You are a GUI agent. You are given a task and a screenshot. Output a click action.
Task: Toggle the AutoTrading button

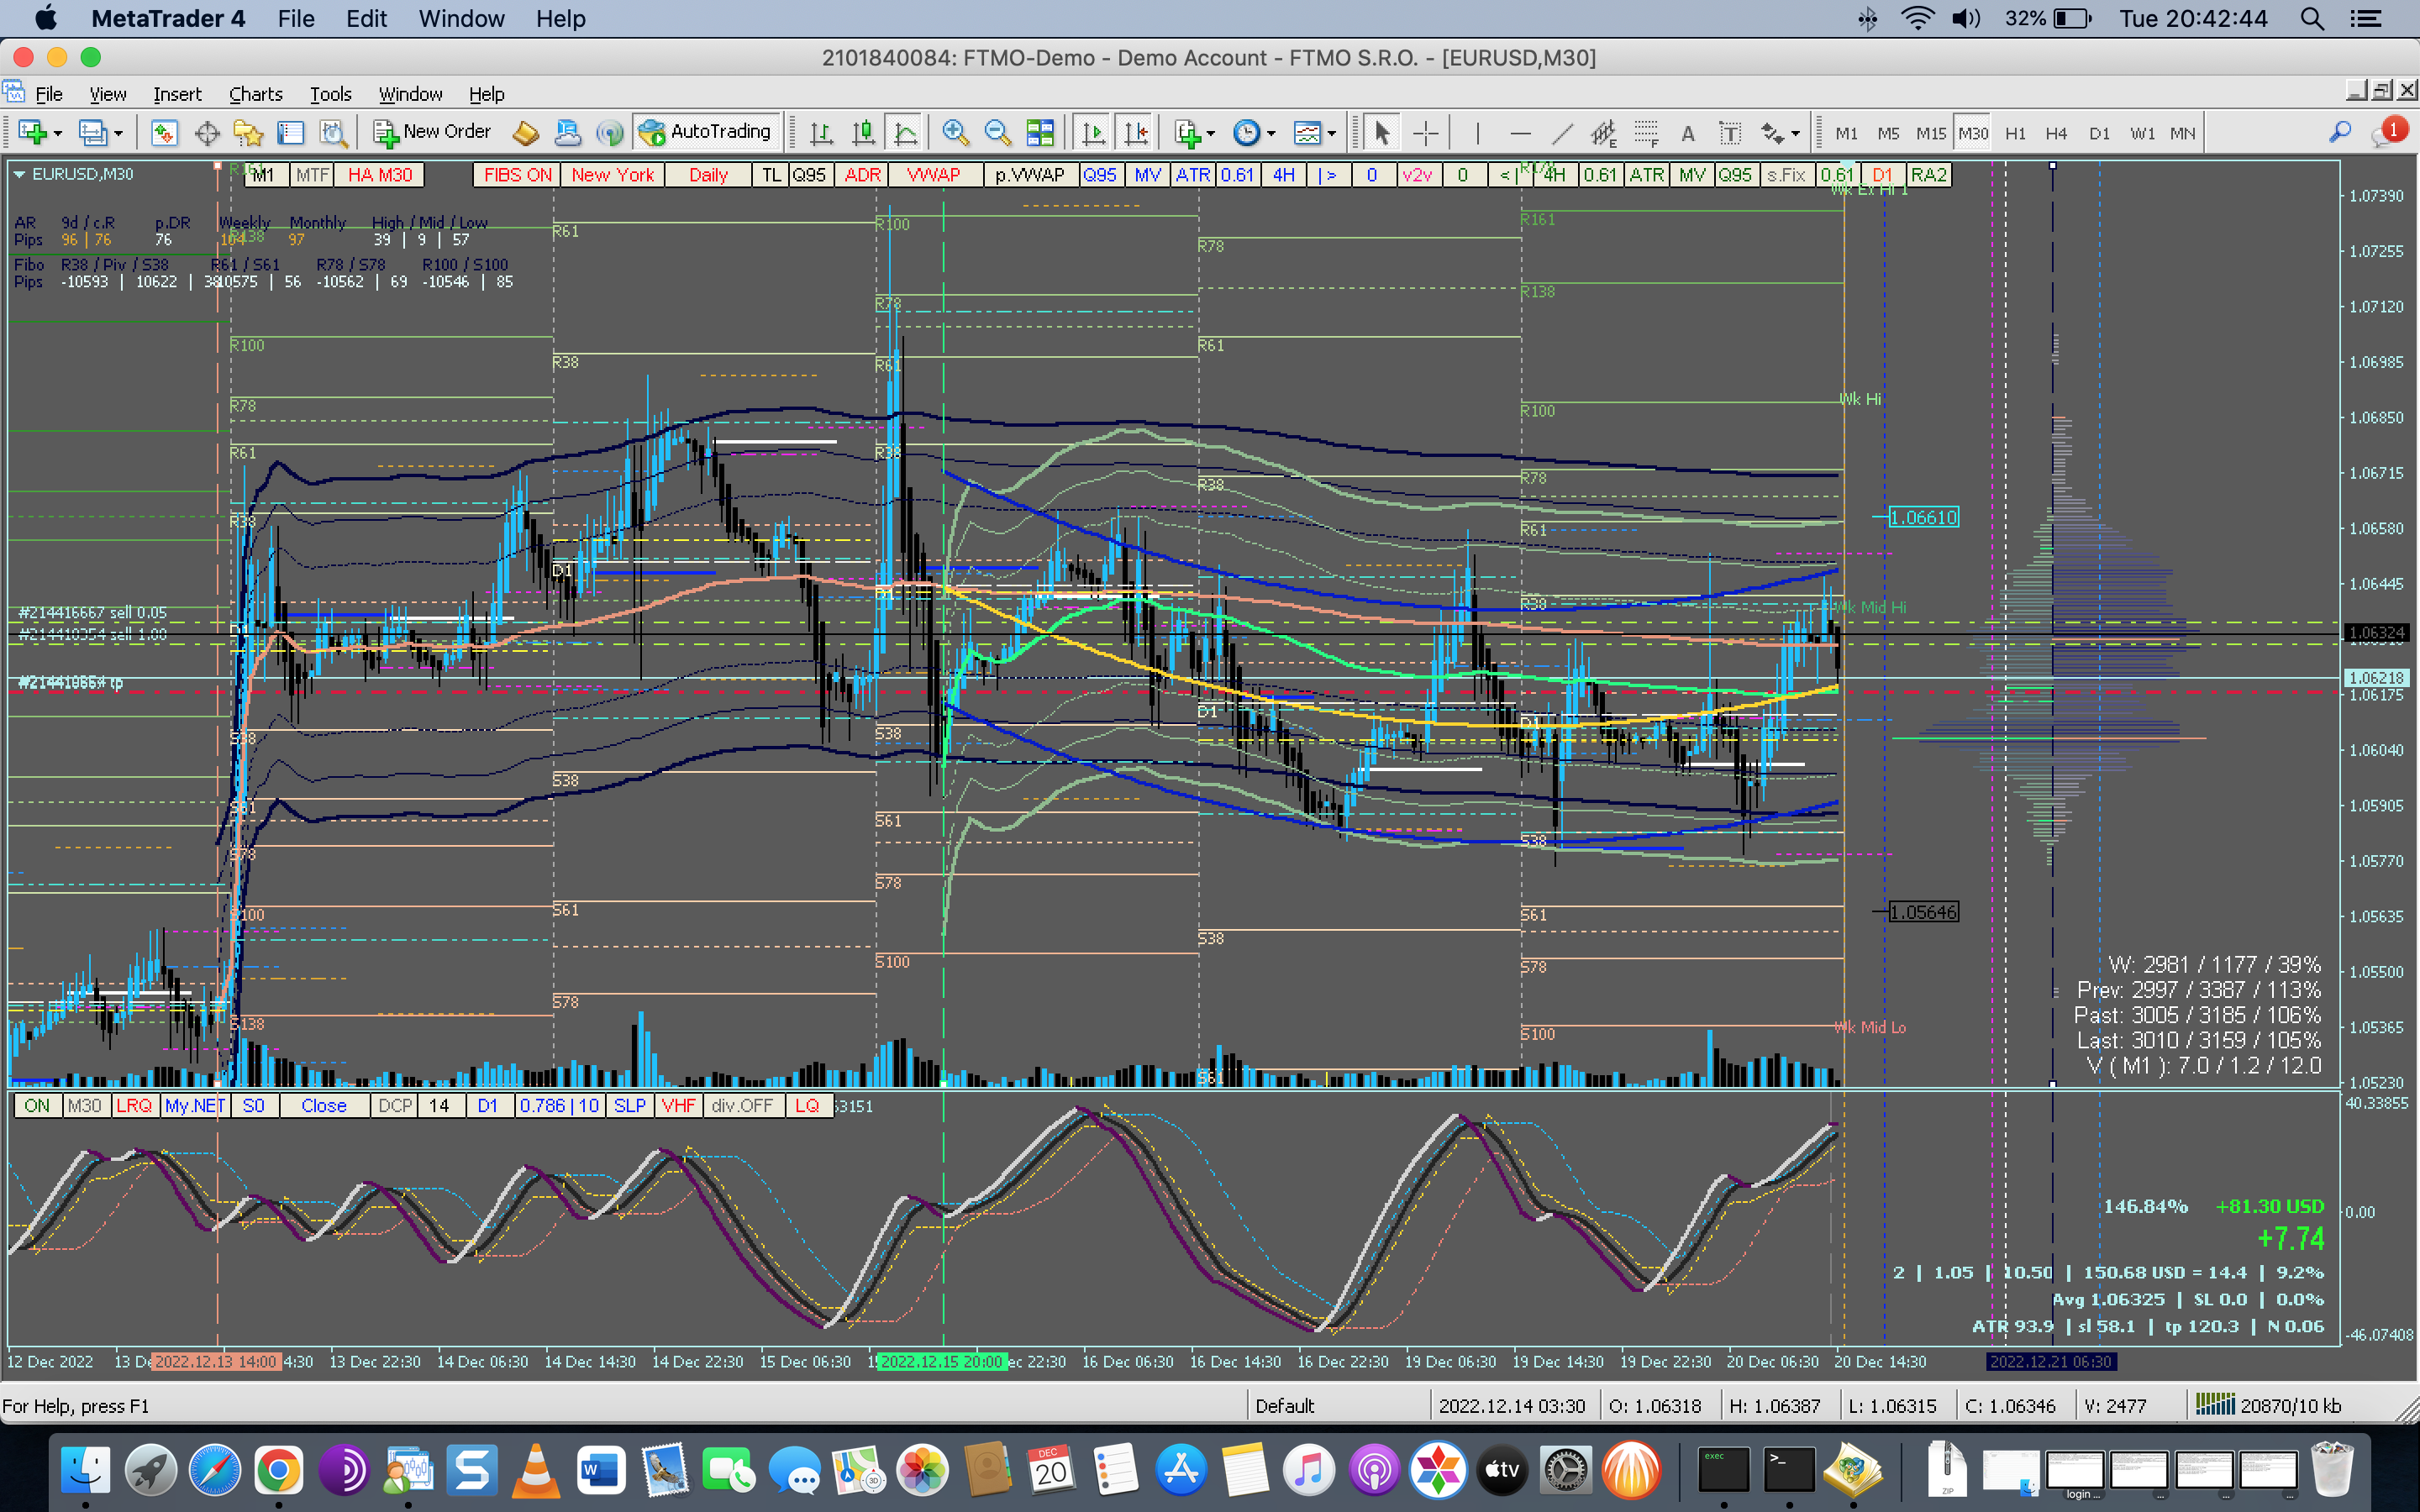click(706, 132)
